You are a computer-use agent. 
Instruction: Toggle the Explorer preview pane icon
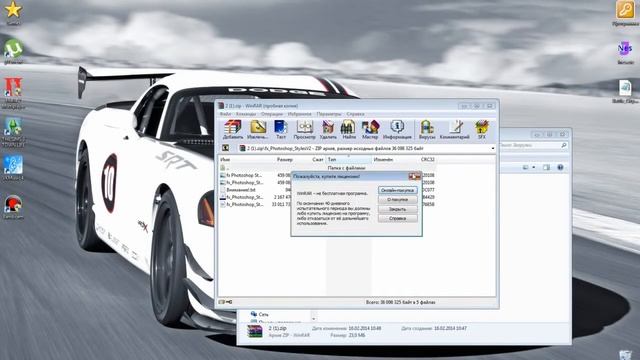coord(547,167)
